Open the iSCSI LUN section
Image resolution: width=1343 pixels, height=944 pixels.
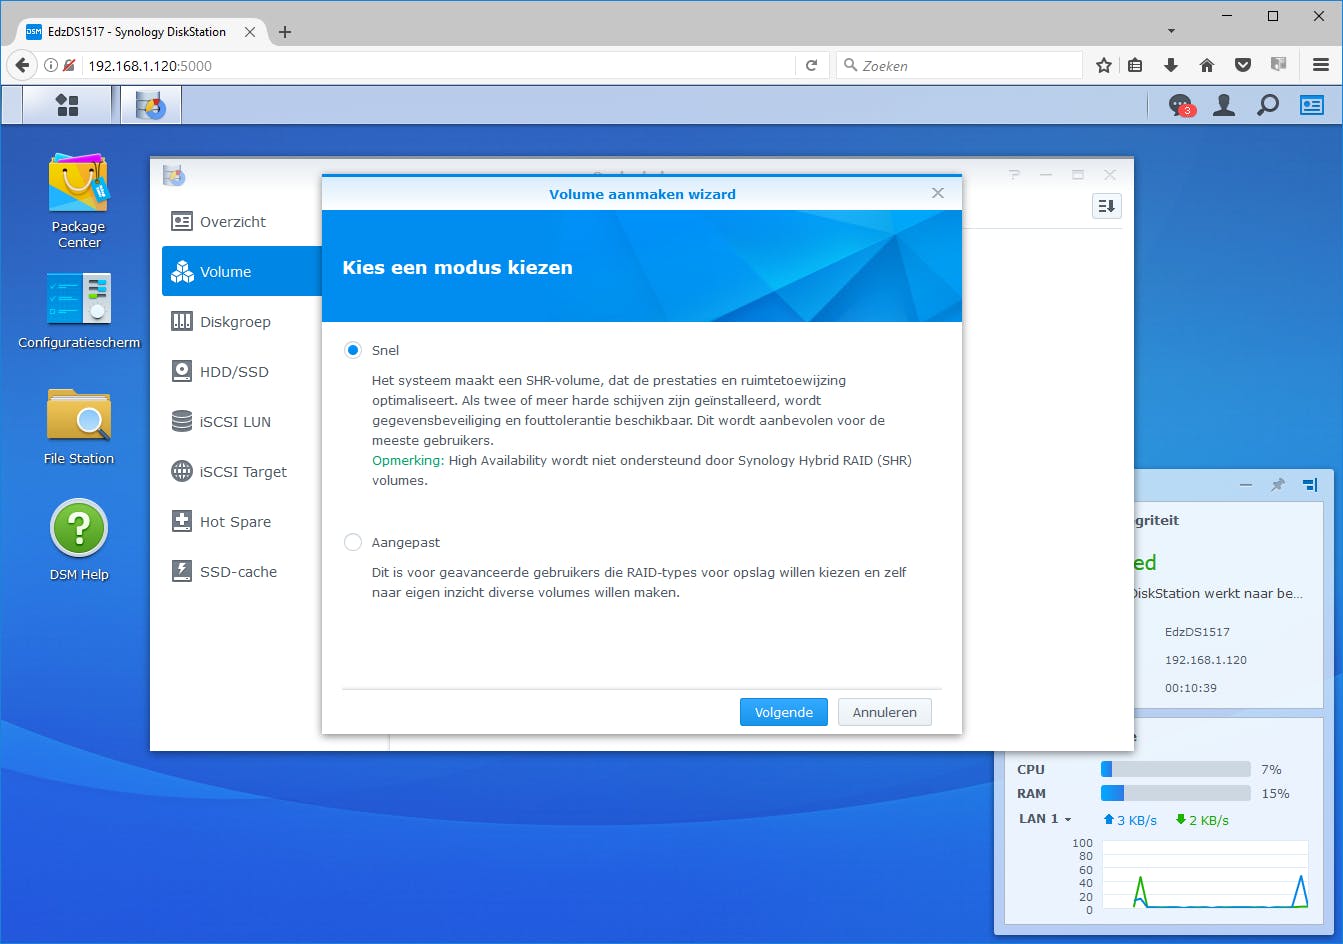coord(242,422)
